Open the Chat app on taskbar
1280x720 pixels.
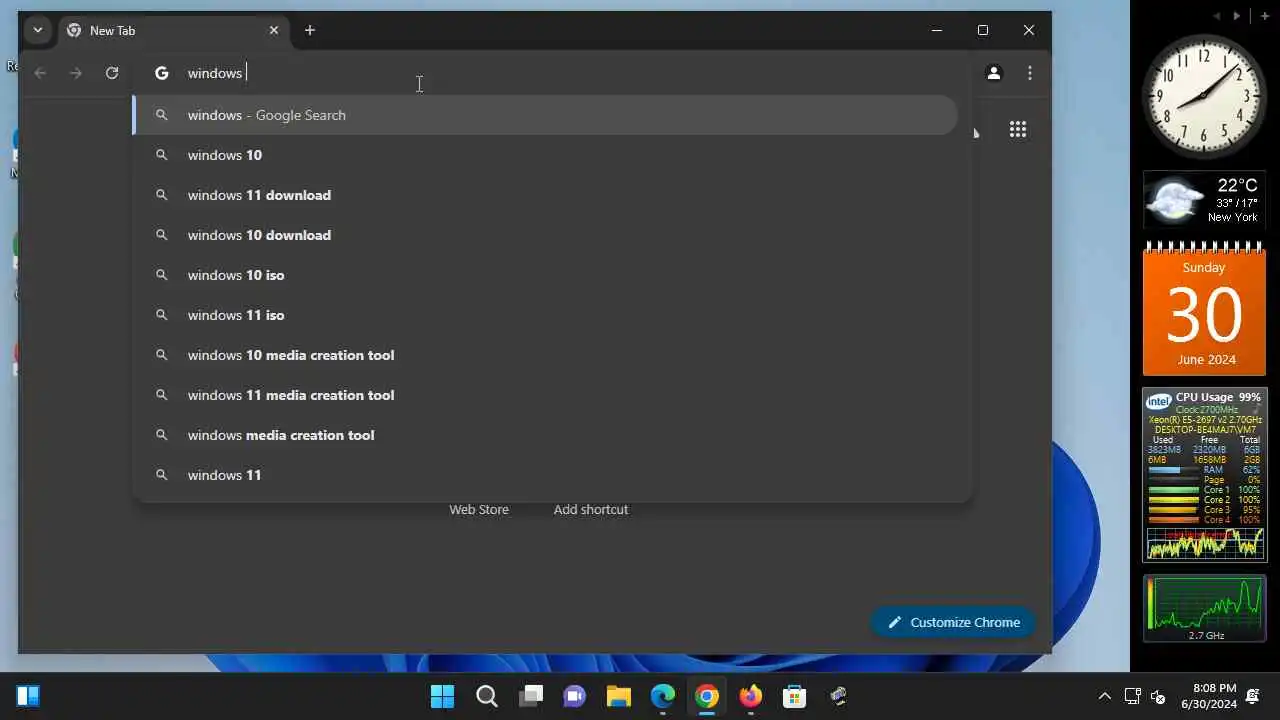(x=574, y=696)
